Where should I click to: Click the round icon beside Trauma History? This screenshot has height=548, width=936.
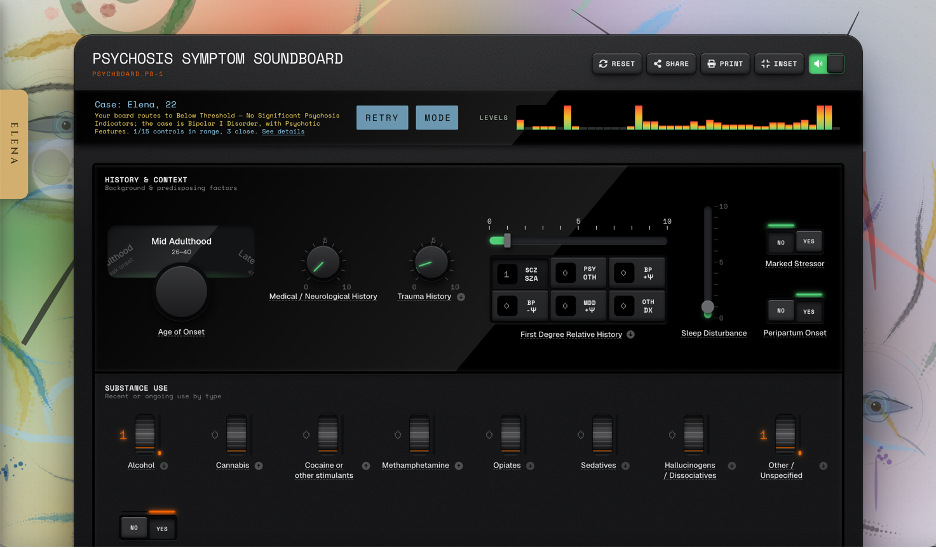461,297
